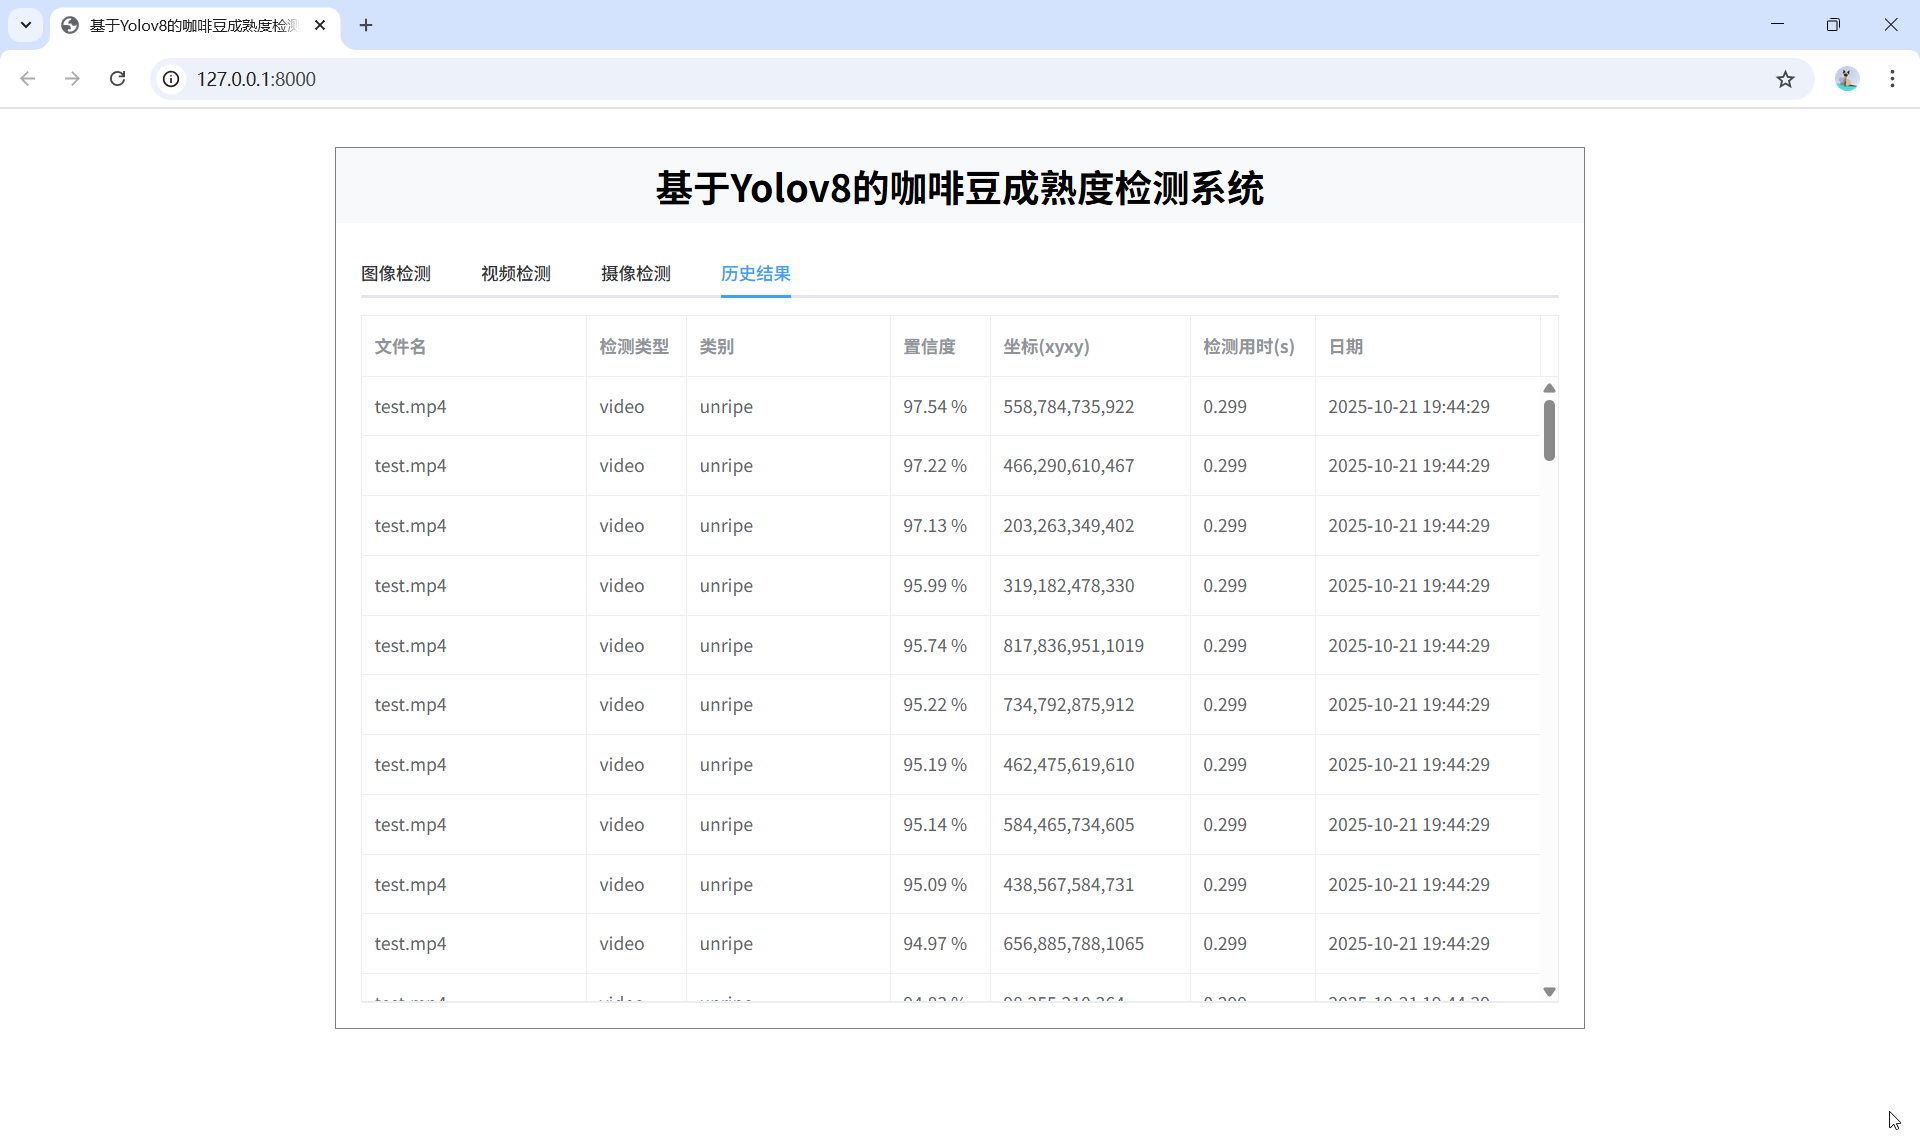This screenshot has height=1140, width=1920.
Task: Reload the page with the refresh icon
Action: point(117,79)
